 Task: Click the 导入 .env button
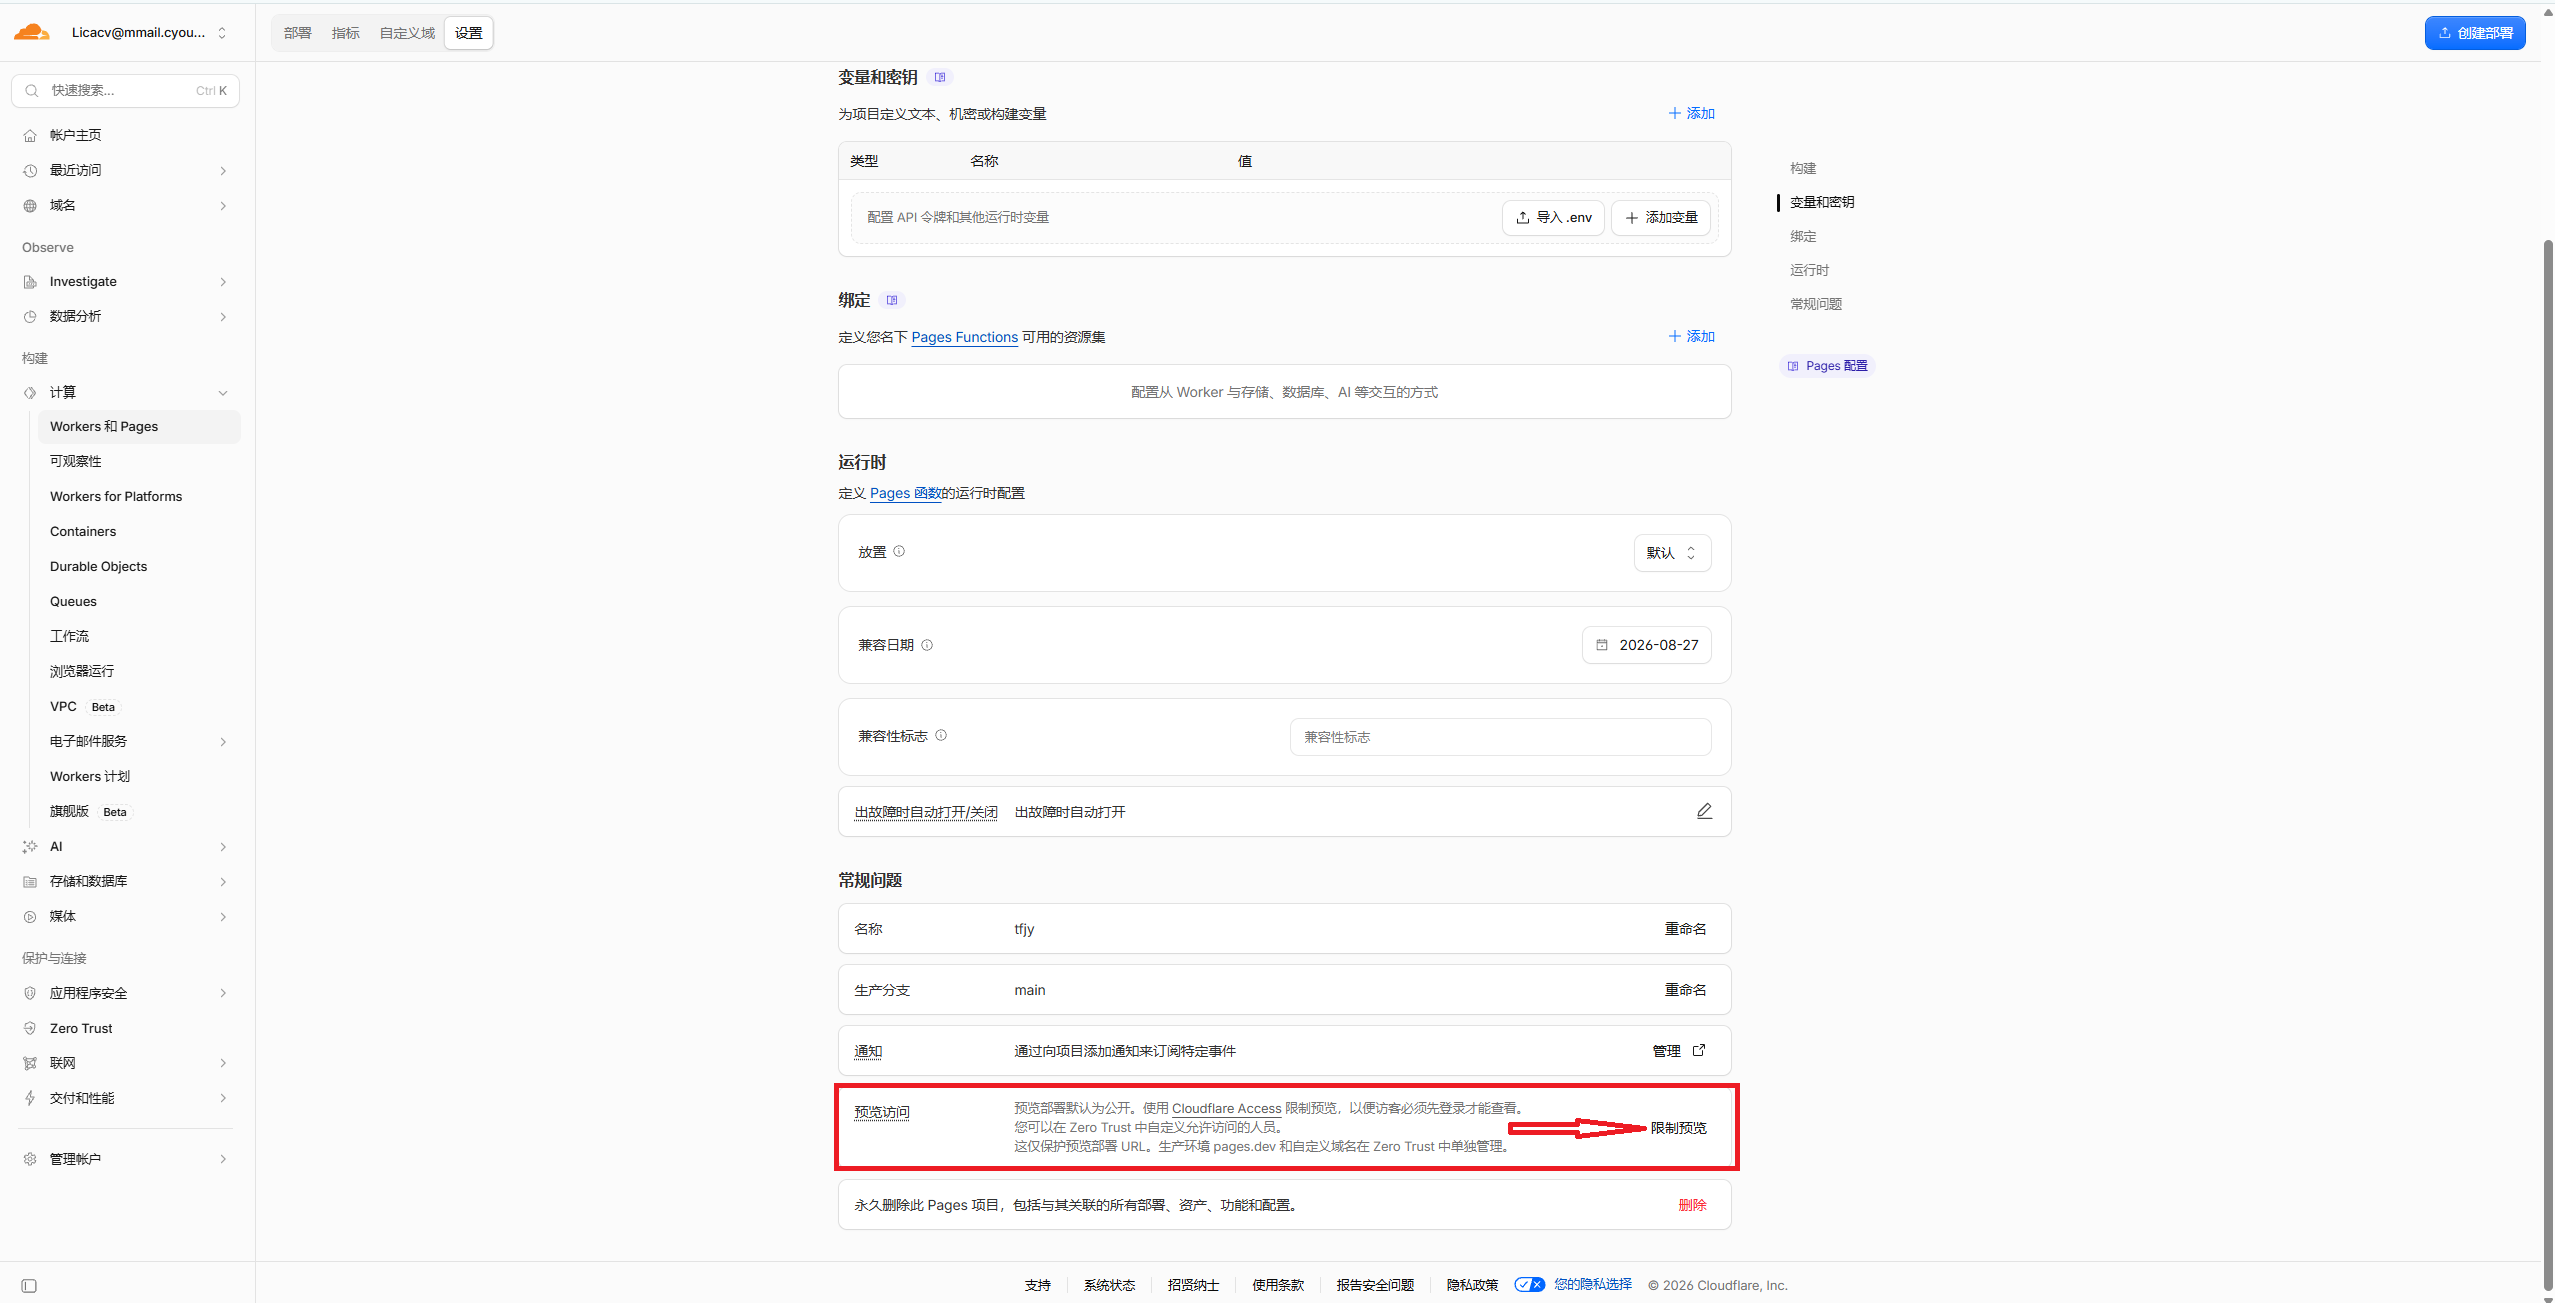[x=1553, y=217]
